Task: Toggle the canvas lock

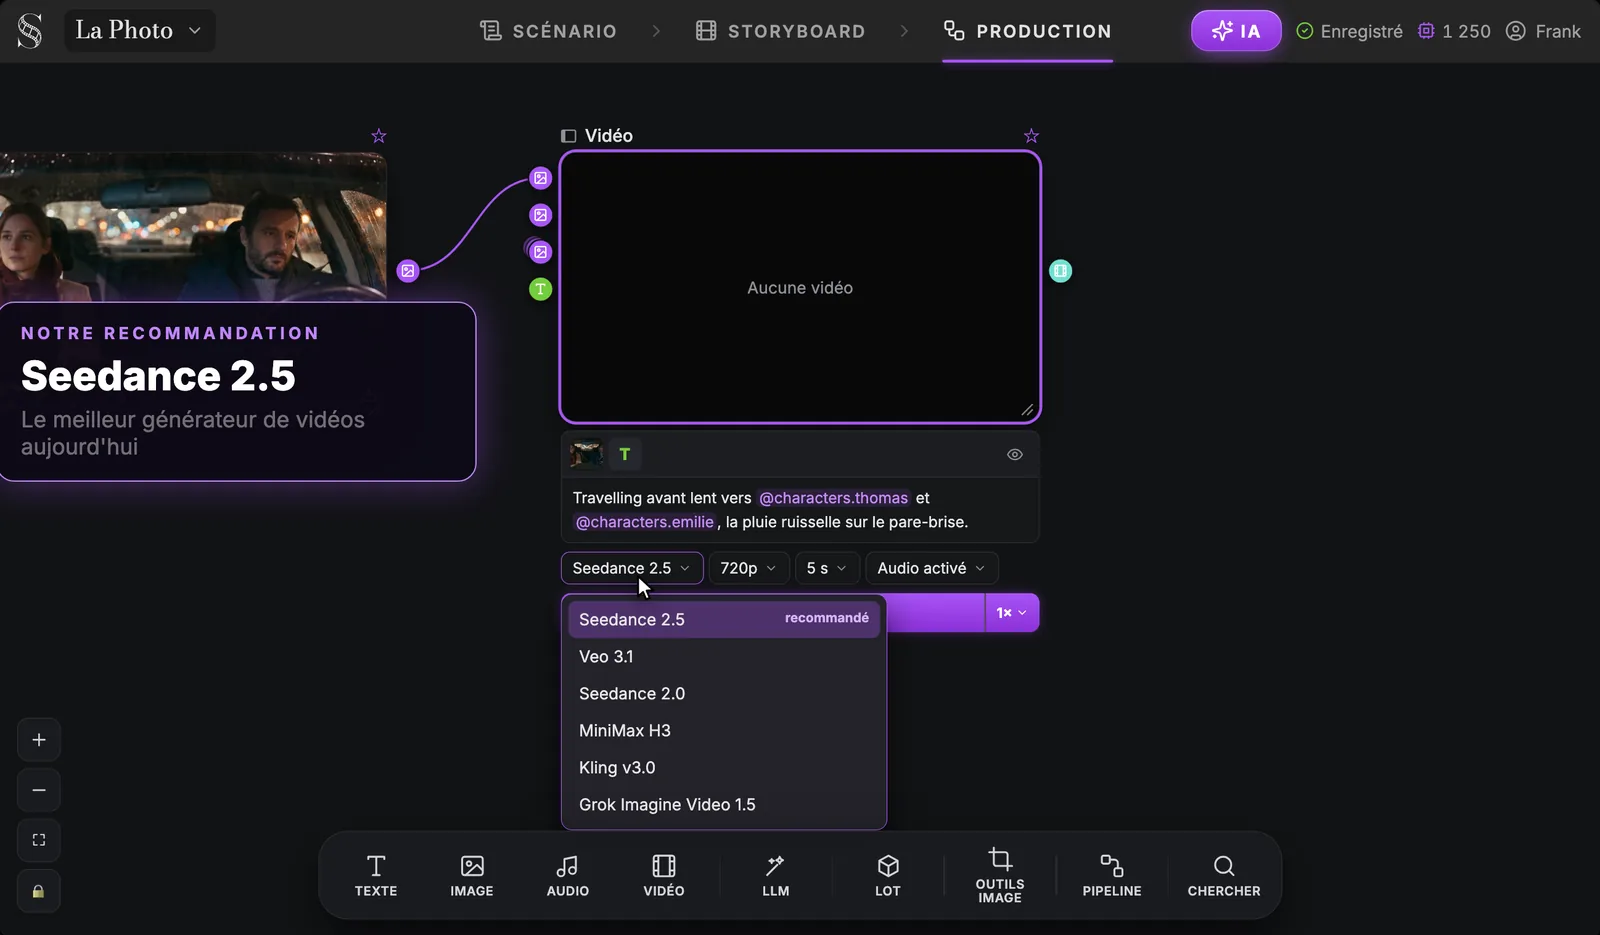Action: point(39,891)
